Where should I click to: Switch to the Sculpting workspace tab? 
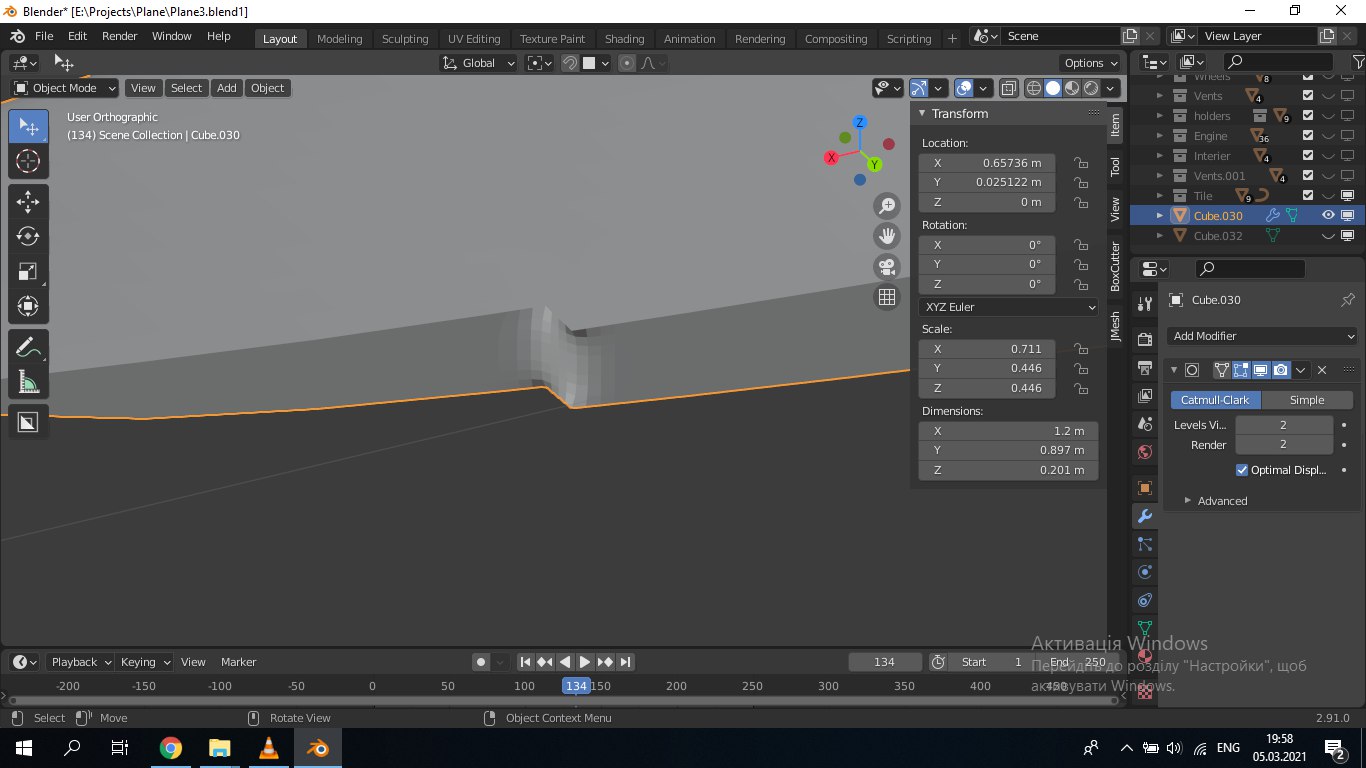point(405,39)
